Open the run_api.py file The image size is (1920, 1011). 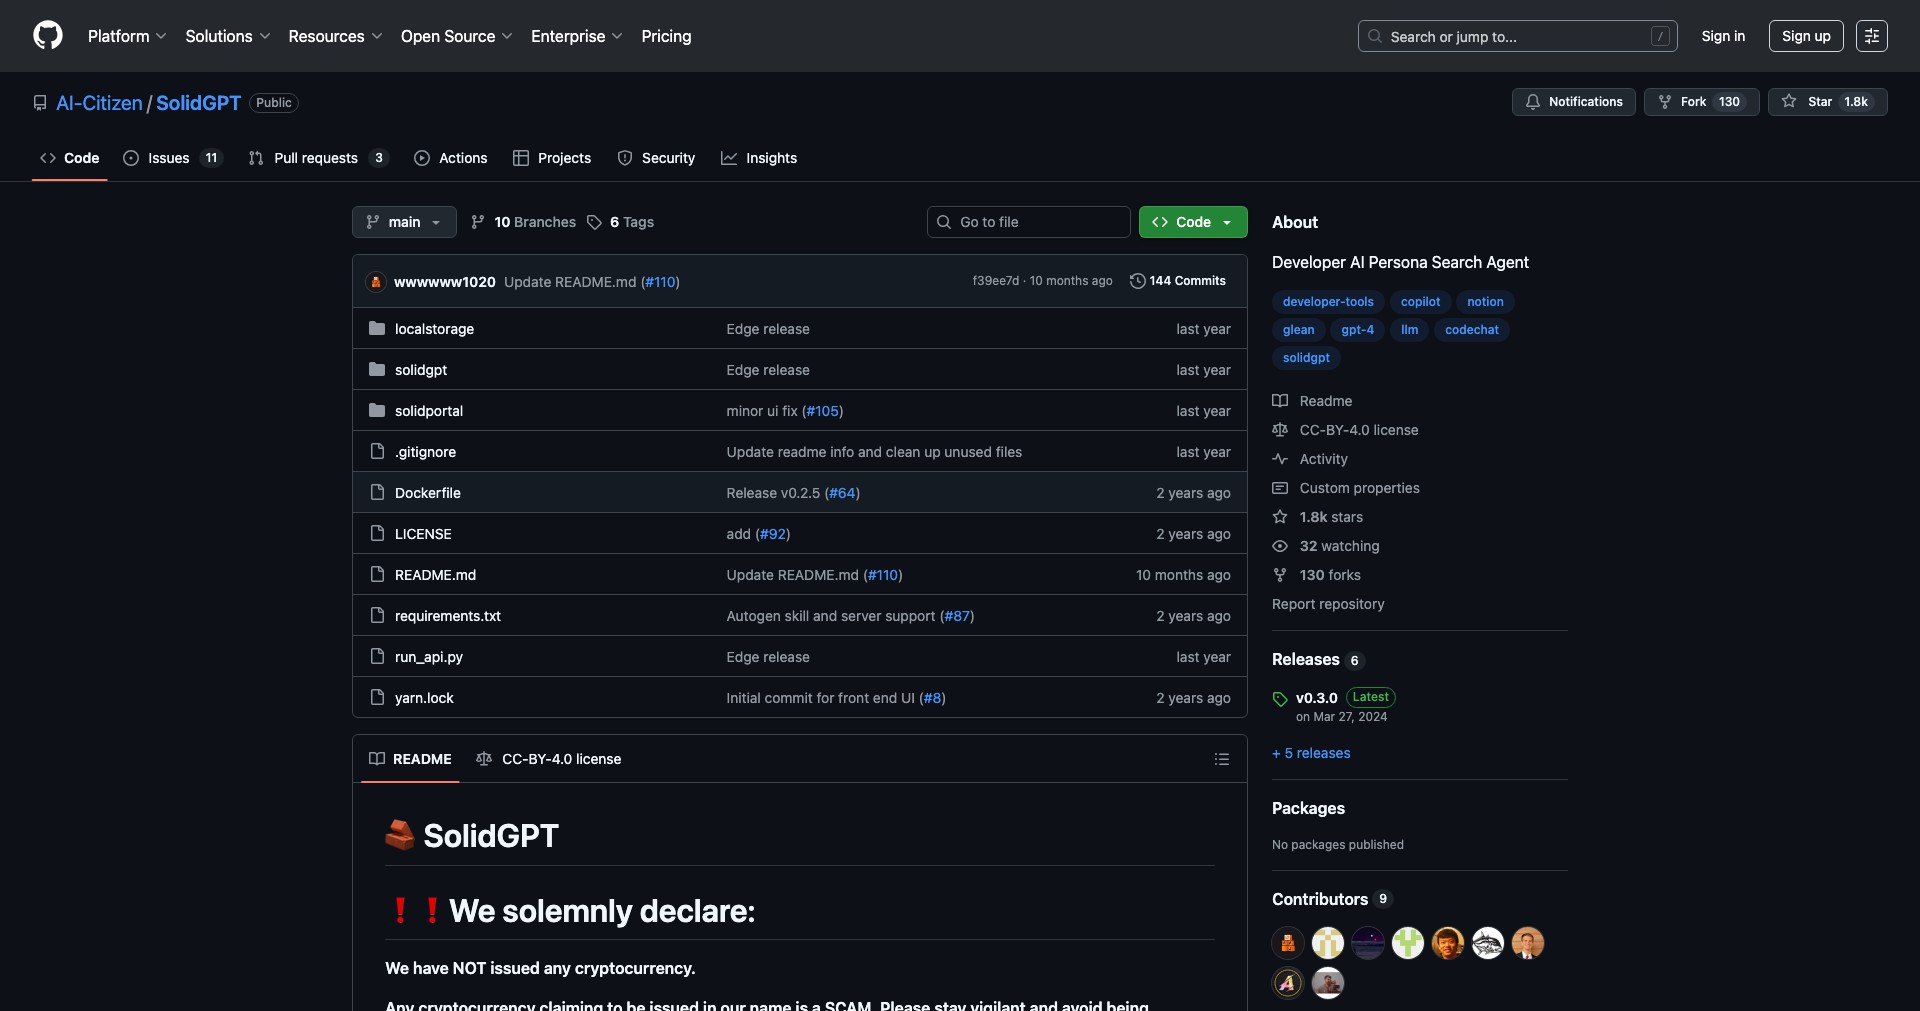429,657
